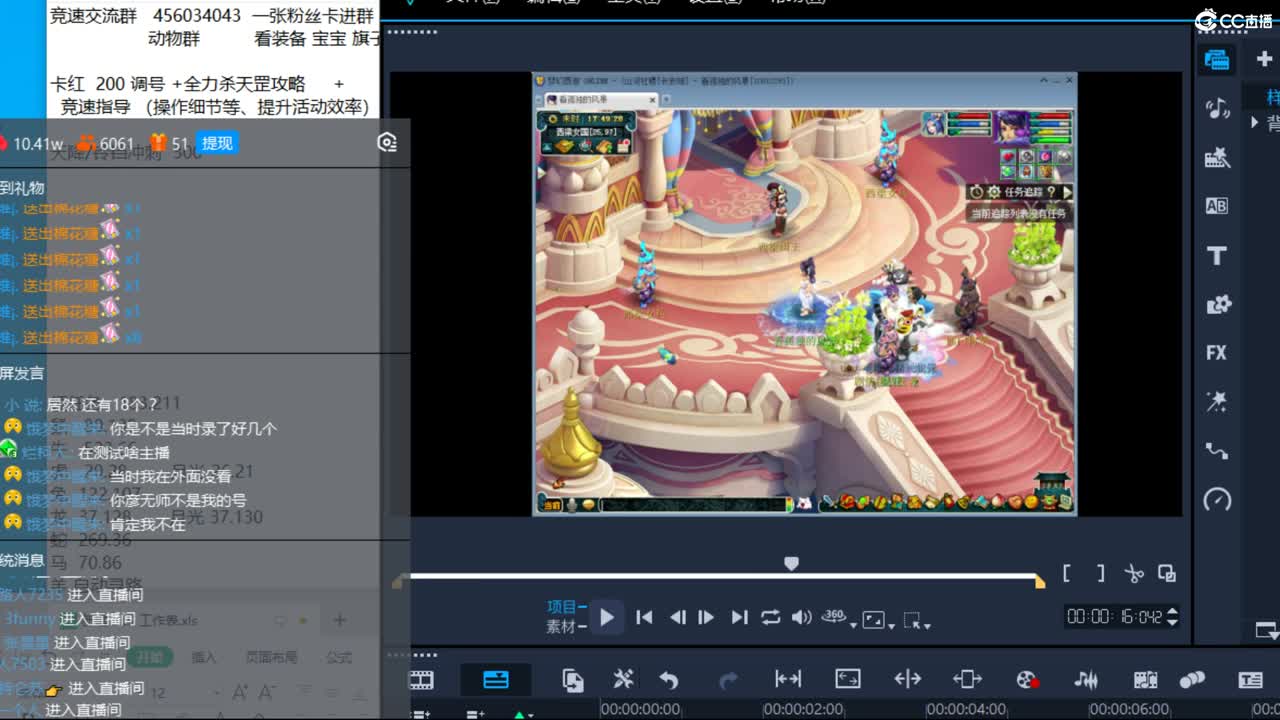This screenshot has width=1280, height=720.
Task: Open the Path motion library
Action: coord(1217,451)
